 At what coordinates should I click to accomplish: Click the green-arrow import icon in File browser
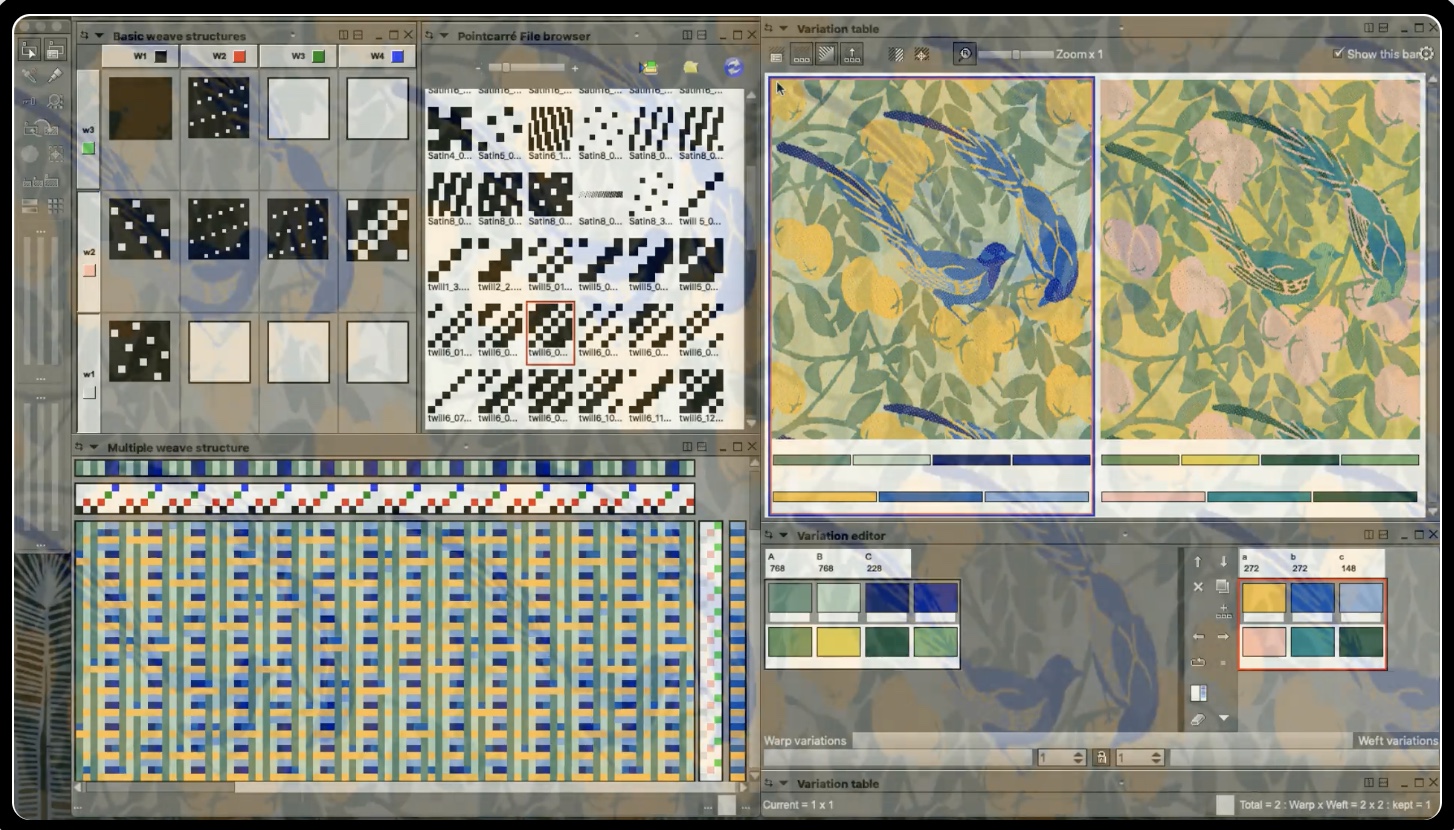(x=649, y=67)
